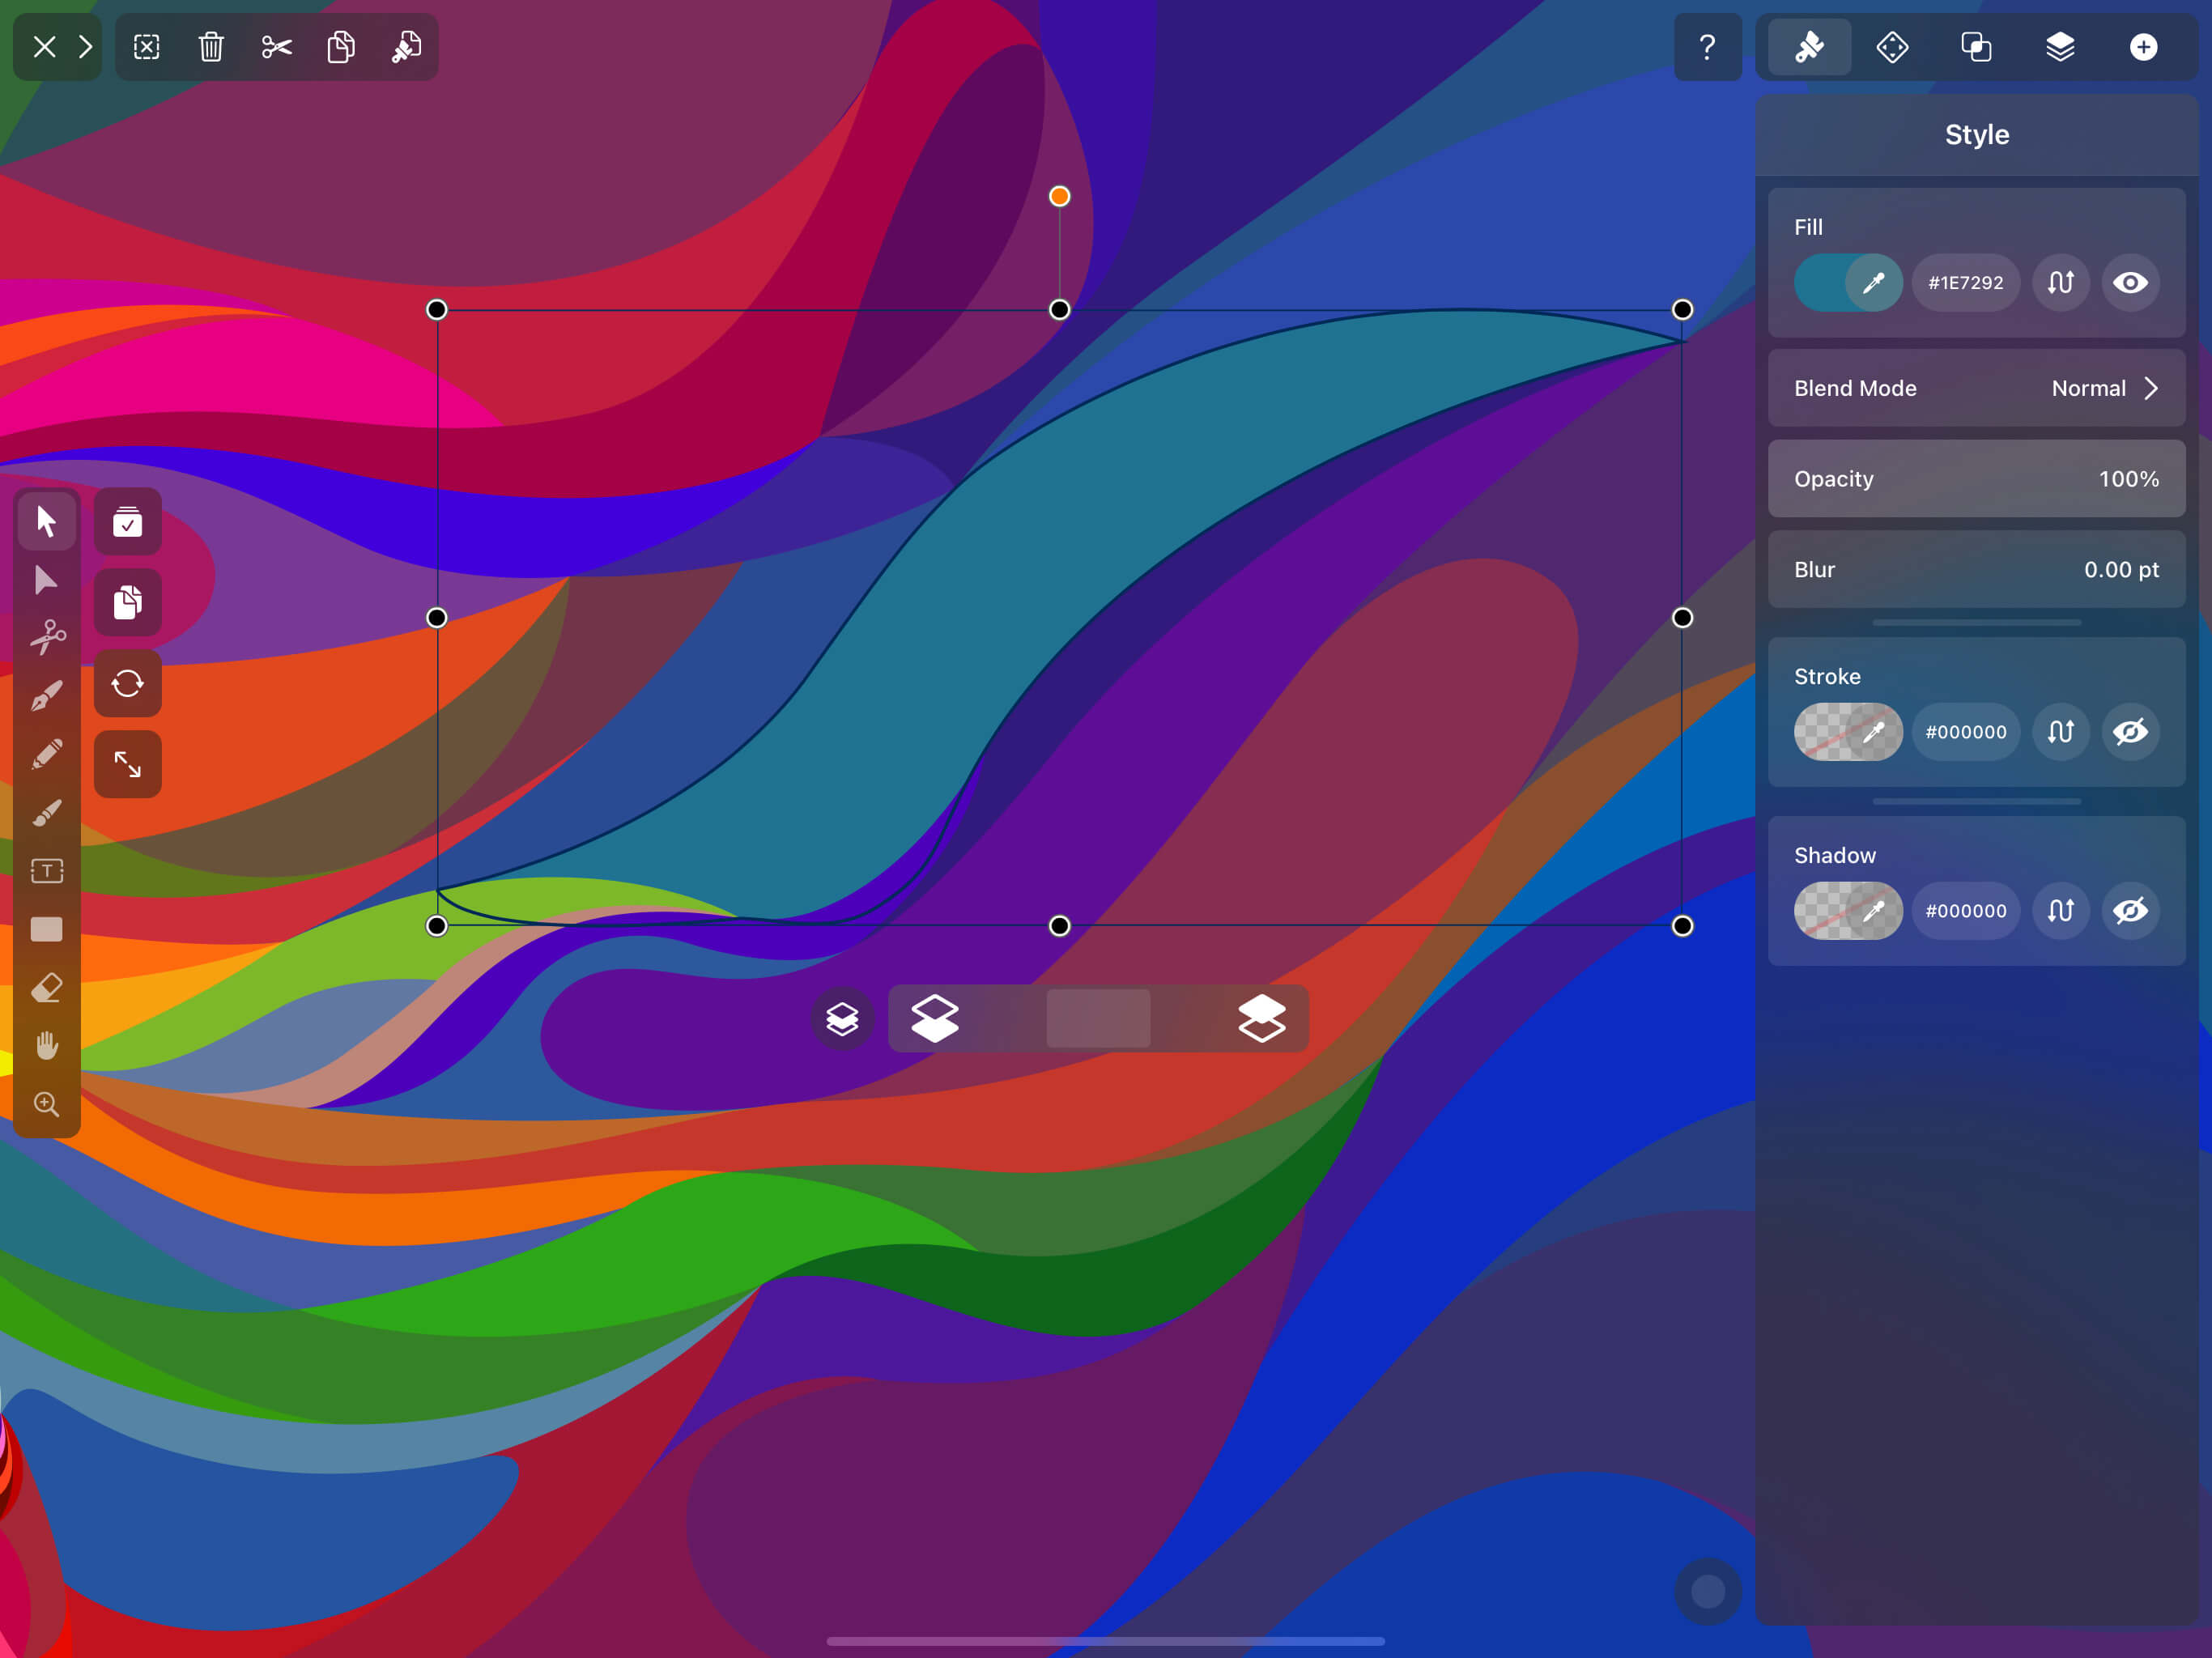Select the Pen tool
2212x1658 pixels.
coord(47,696)
